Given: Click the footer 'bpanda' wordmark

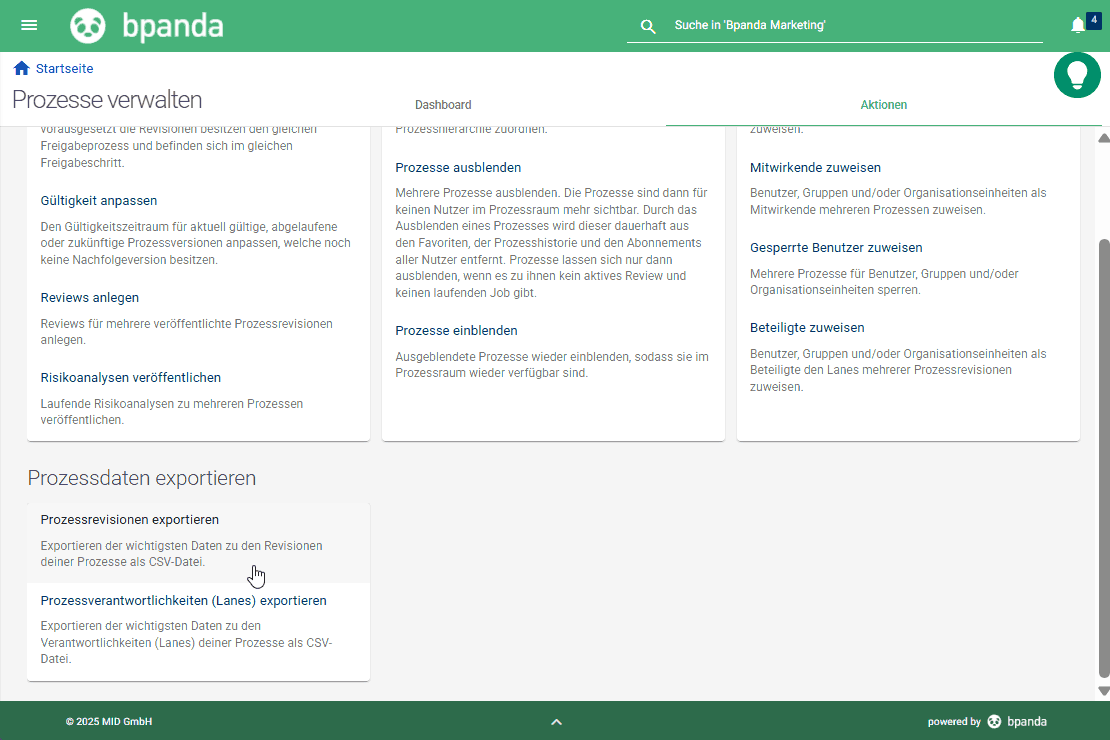Looking at the screenshot, I should click(1026, 722).
